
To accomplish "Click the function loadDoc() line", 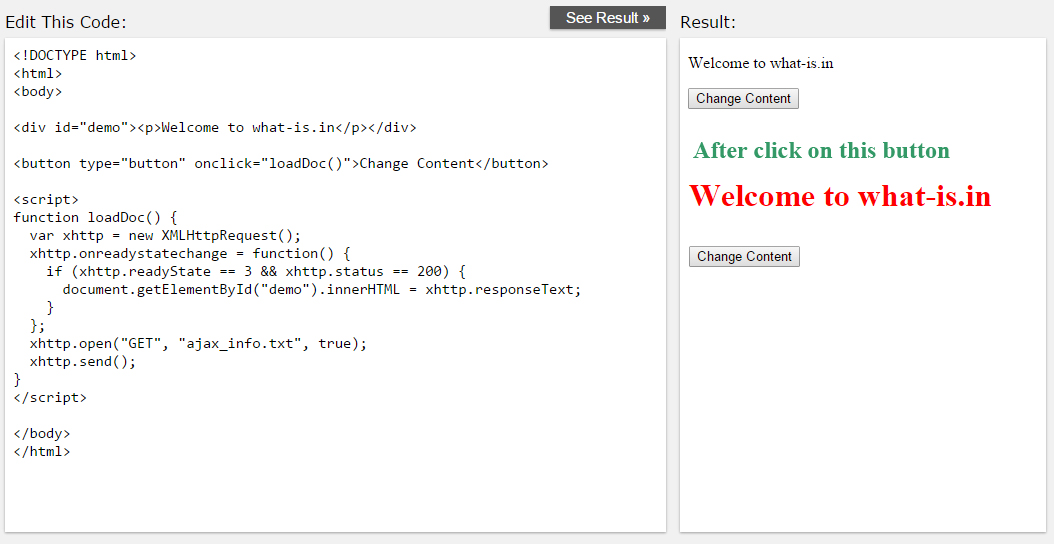I will click(95, 217).
